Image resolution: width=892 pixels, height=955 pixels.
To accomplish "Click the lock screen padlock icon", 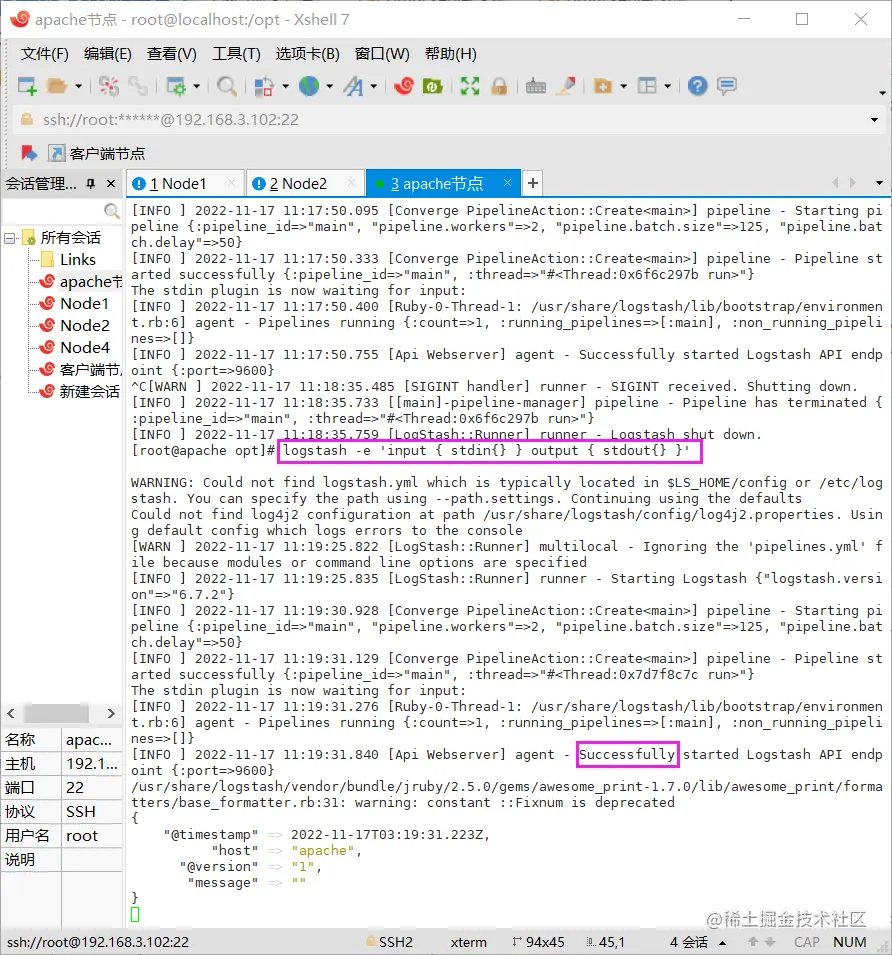I will pos(499,86).
